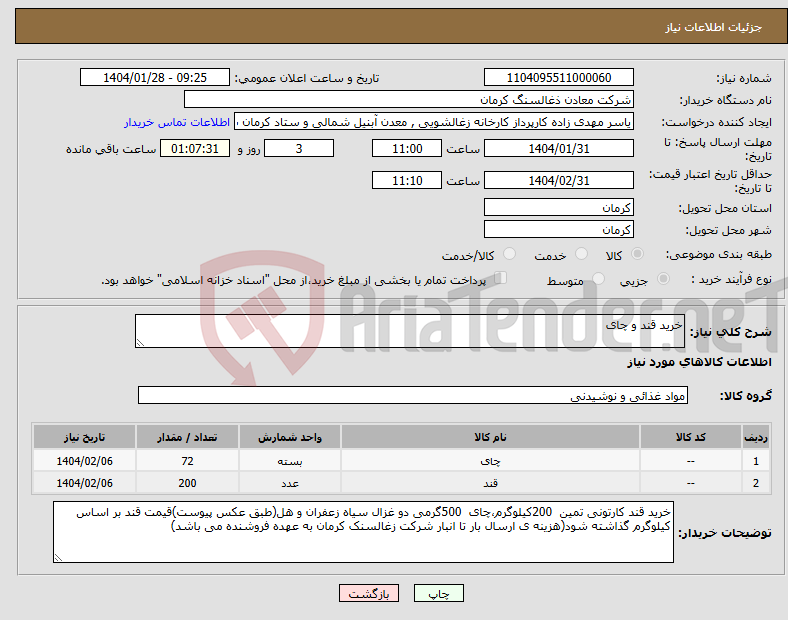Click the شرح کلی نیاز text area

[410, 331]
